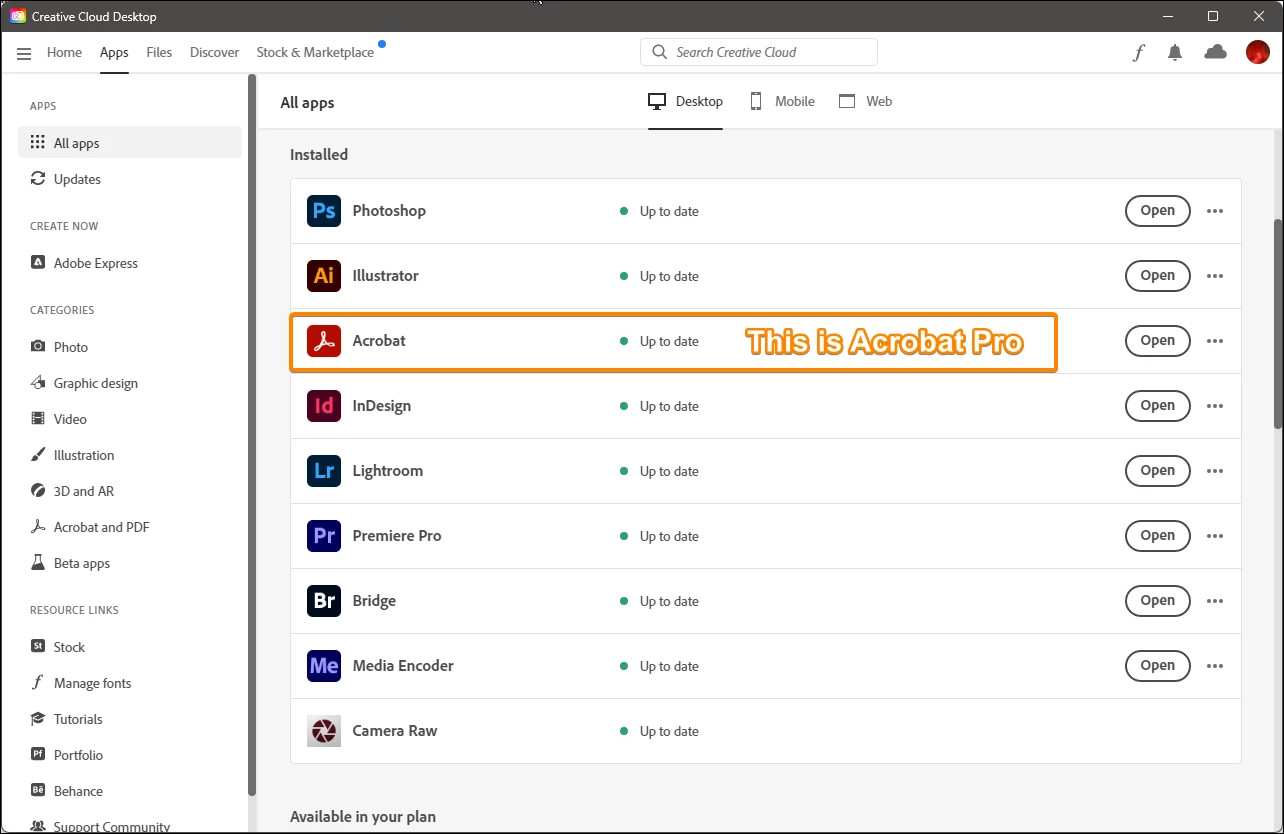Viewport: 1284px width, 834px height.
Task: Click the Acrobat app icon
Action: (x=324, y=341)
